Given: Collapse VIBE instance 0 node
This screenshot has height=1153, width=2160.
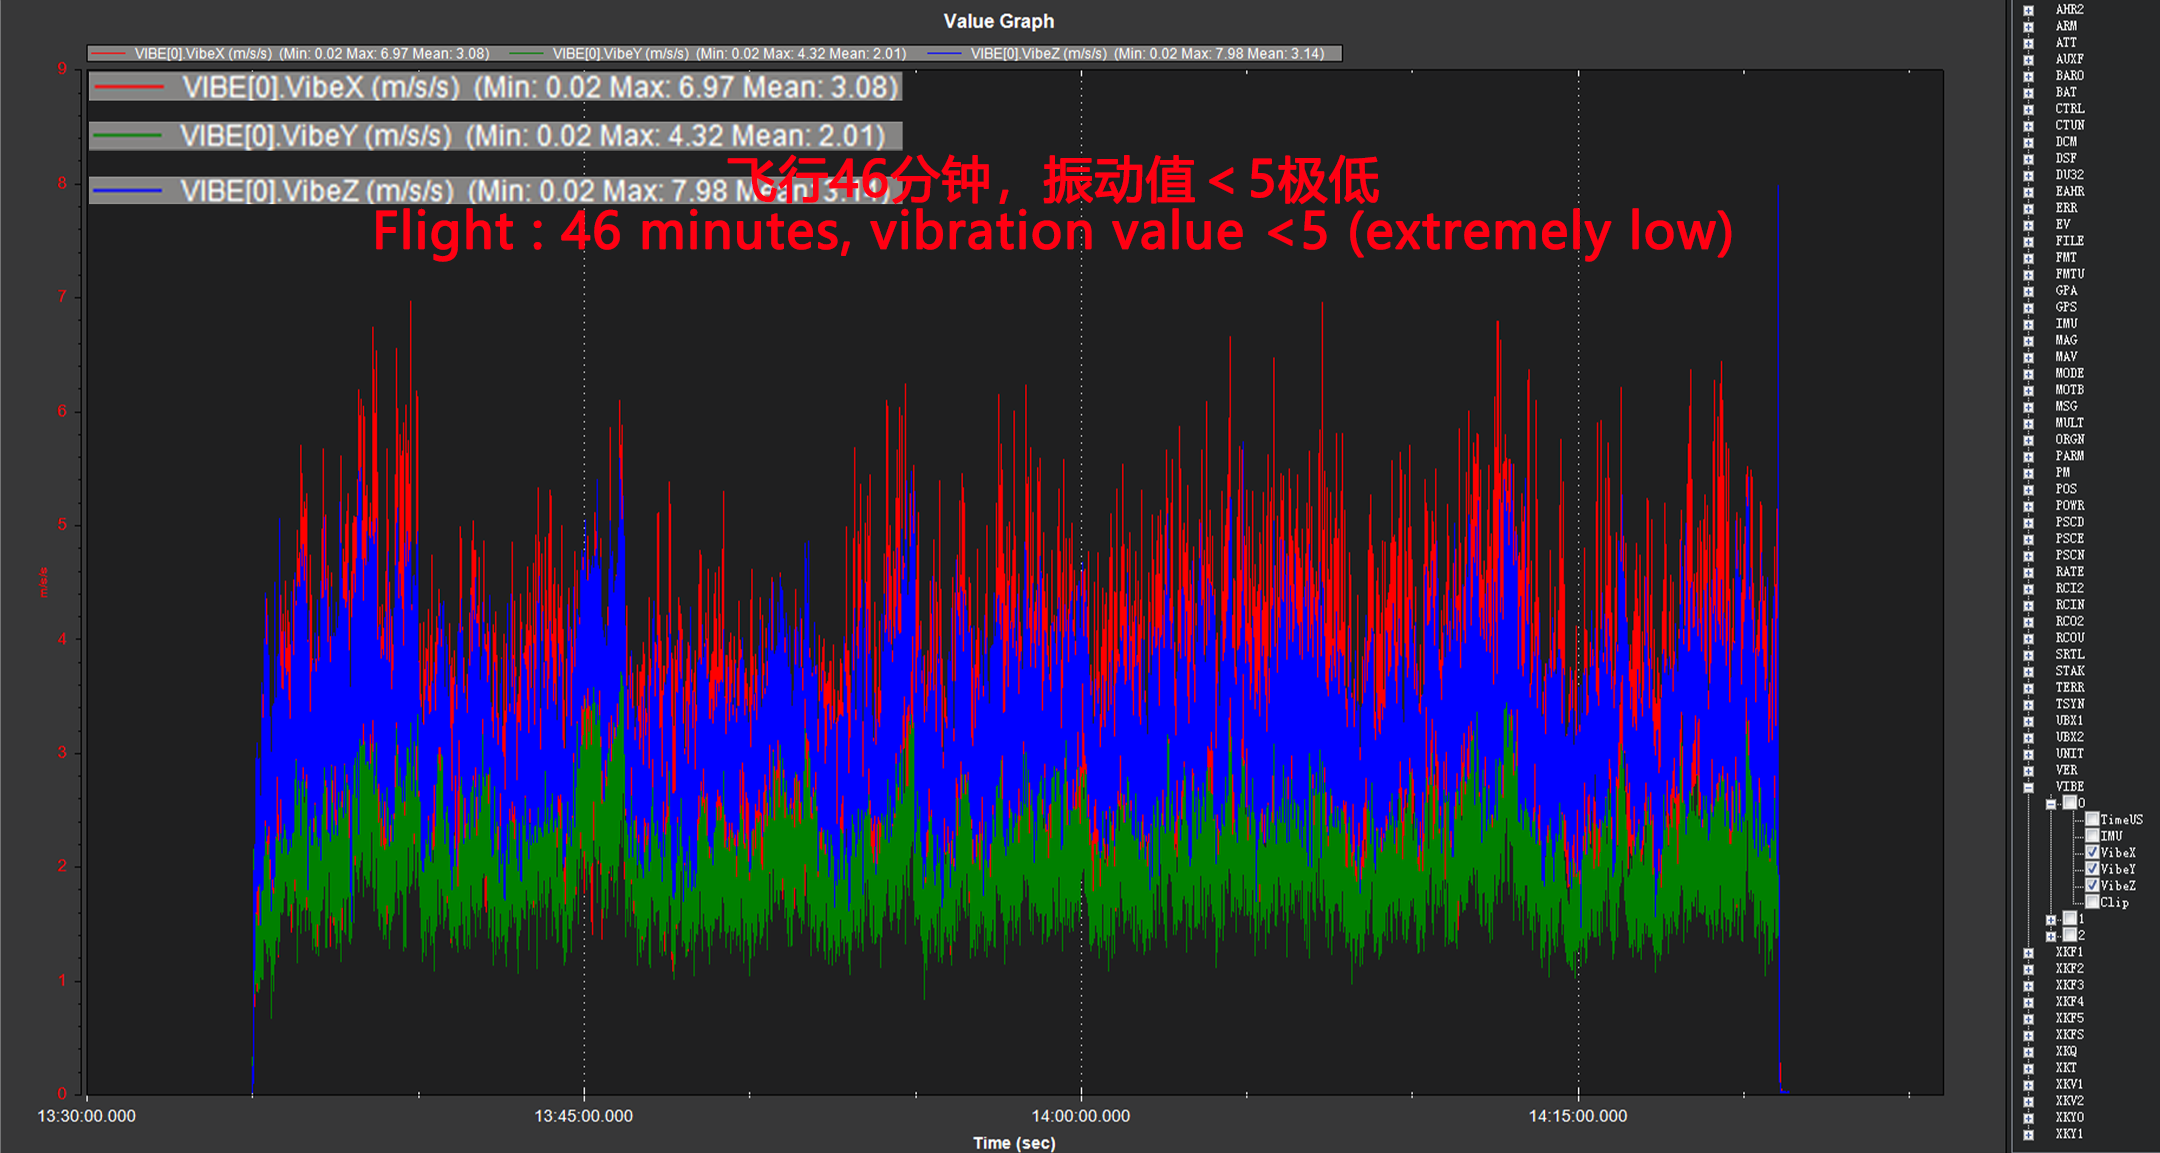Looking at the screenshot, I should [x=2051, y=803].
